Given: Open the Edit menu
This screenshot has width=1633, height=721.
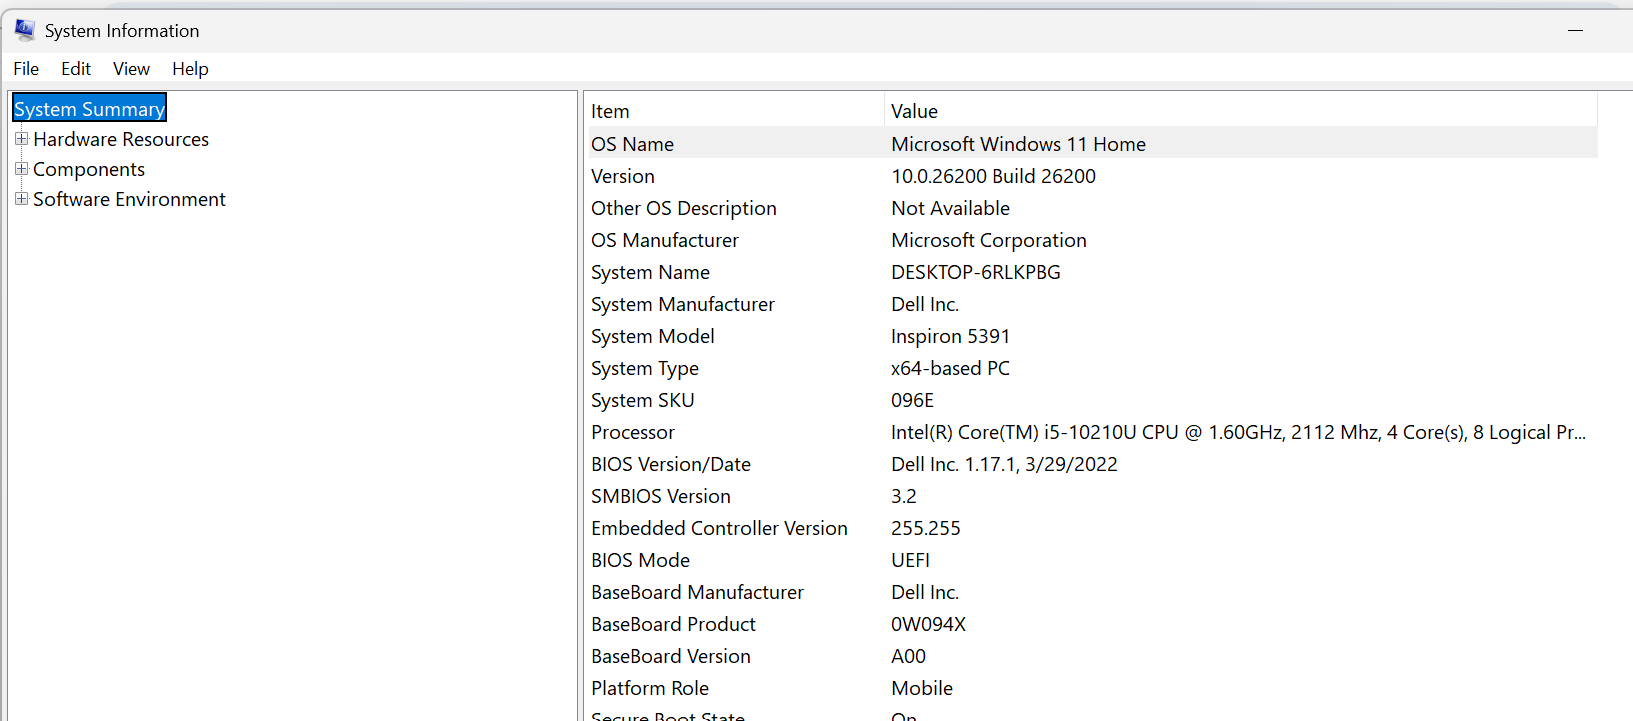Looking at the screenshot, I should coord(76,69).
